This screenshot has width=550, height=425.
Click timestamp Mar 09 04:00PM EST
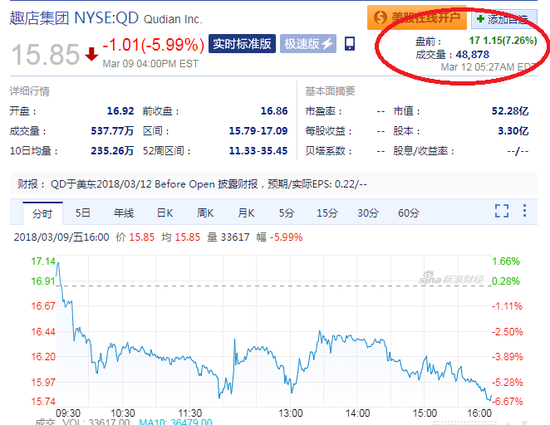click(150, 64)
